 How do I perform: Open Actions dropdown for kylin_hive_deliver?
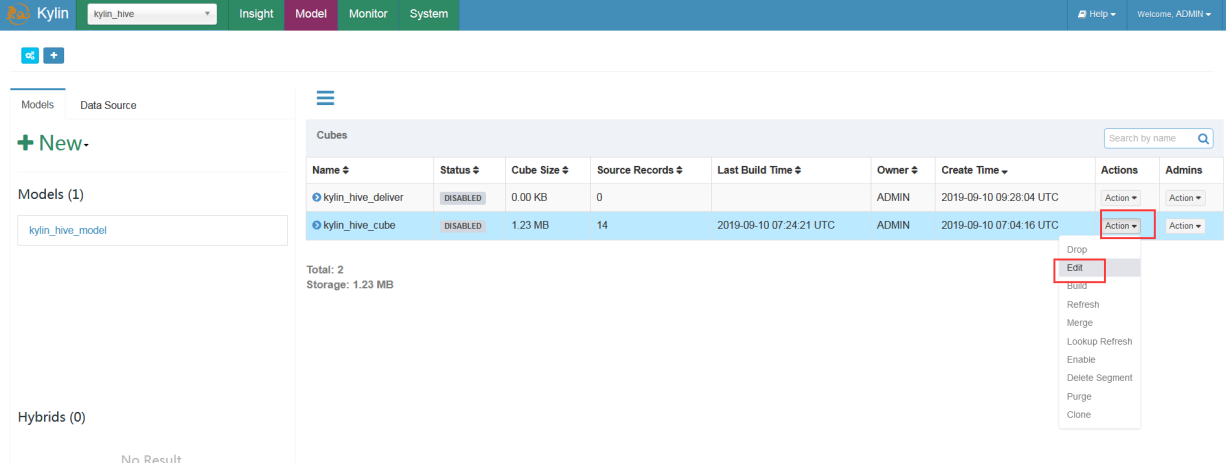click(x=1121, y=198)
